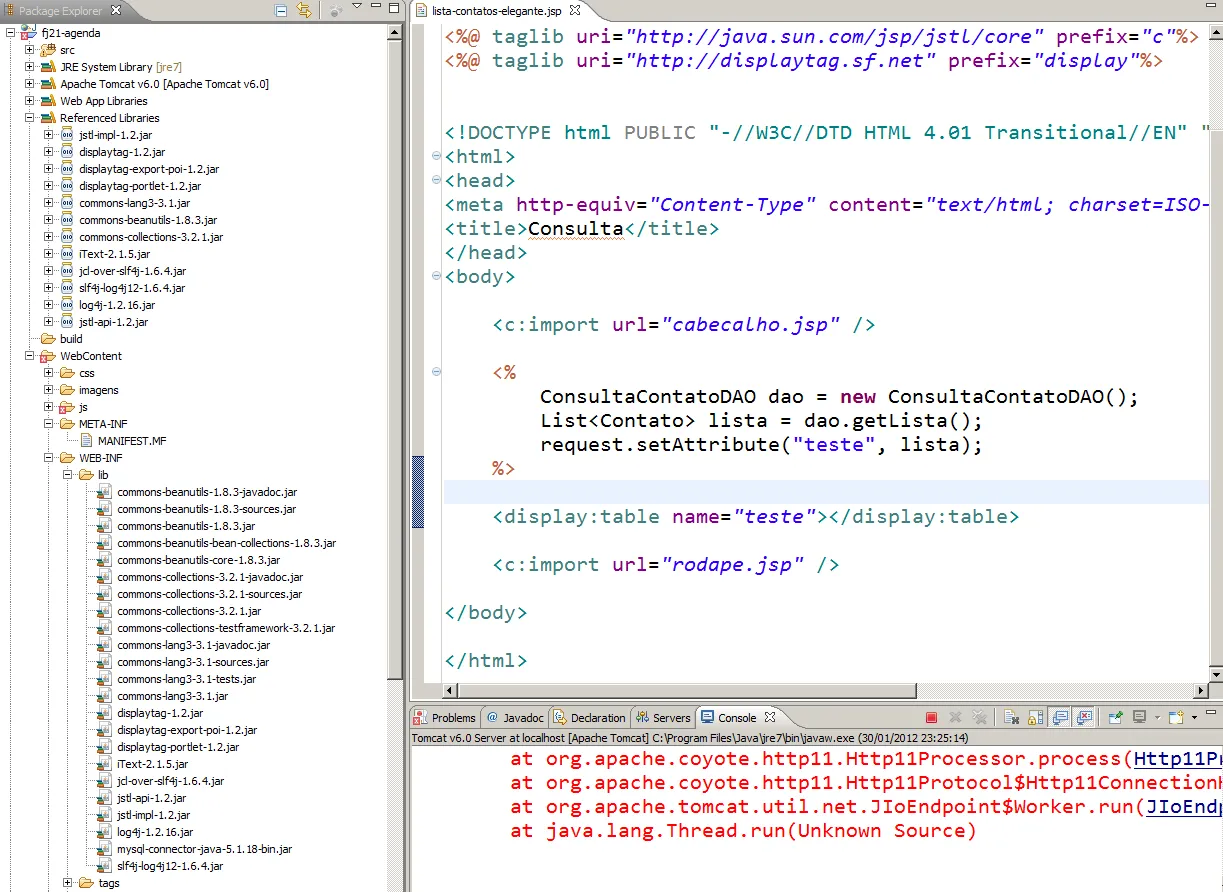The width and height of the screenshot is (1223, 892).
Task: Minimize the Console view panel
Action: click(1211, 712)
